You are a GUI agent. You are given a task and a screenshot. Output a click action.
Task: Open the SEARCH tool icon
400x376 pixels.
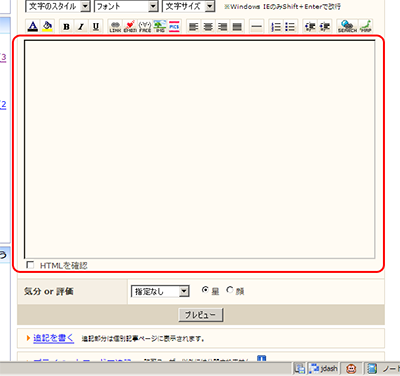click(347, 26)
